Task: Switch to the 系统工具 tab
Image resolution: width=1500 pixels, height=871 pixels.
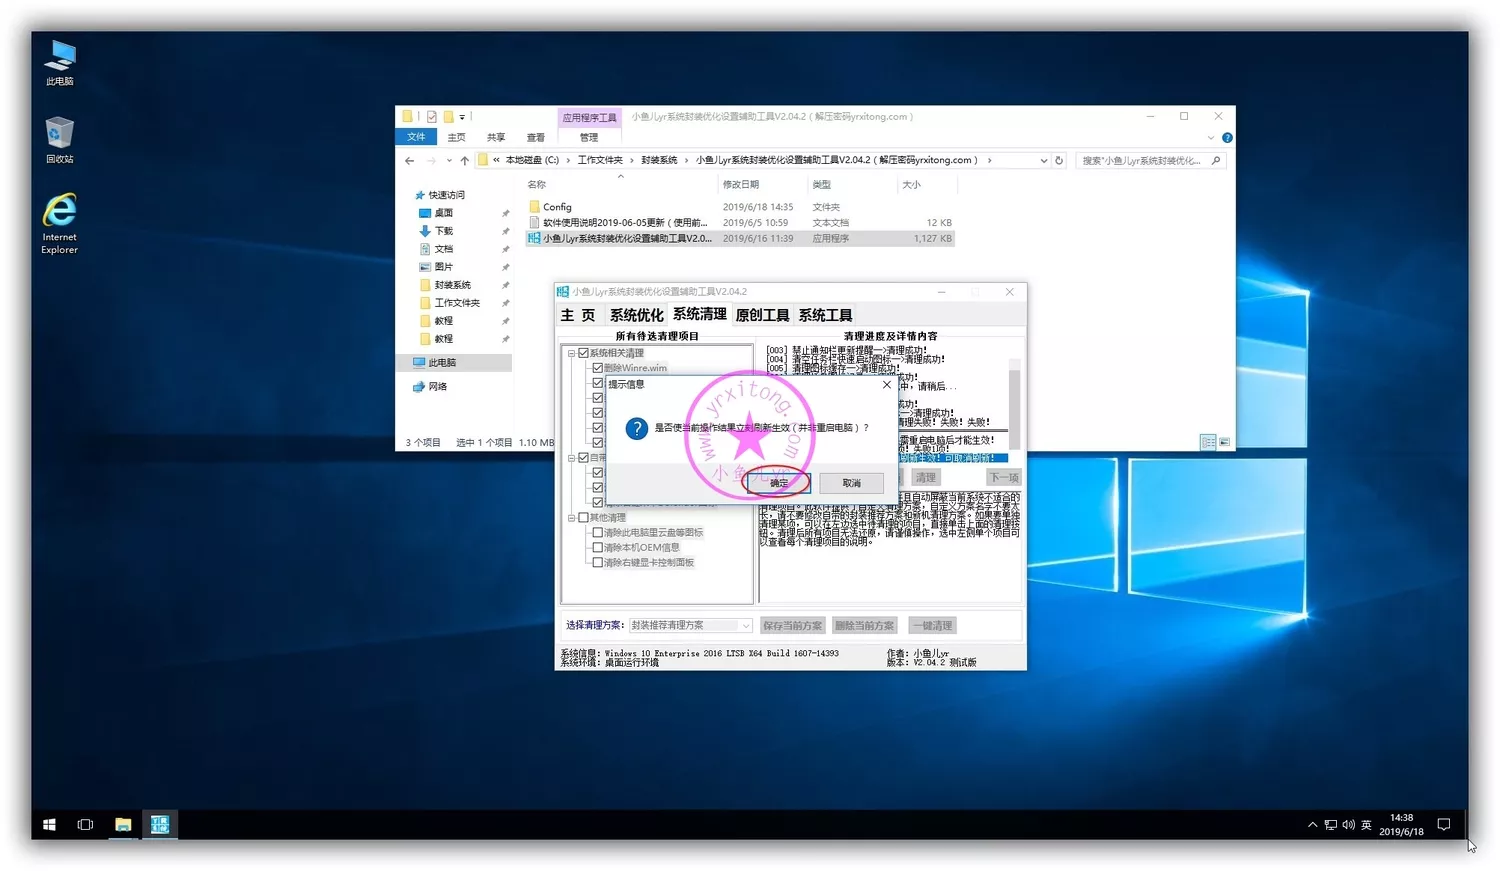Action: pos(825,315)
